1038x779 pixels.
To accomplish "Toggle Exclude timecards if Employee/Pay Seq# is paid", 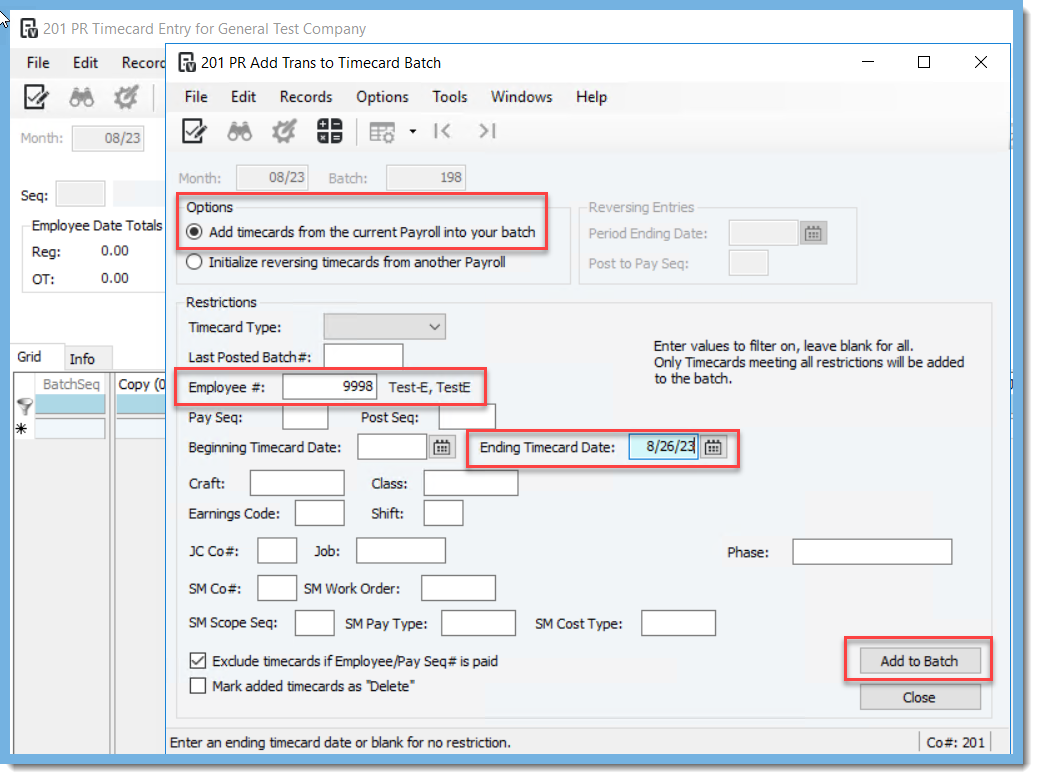I will coord(197,661).
